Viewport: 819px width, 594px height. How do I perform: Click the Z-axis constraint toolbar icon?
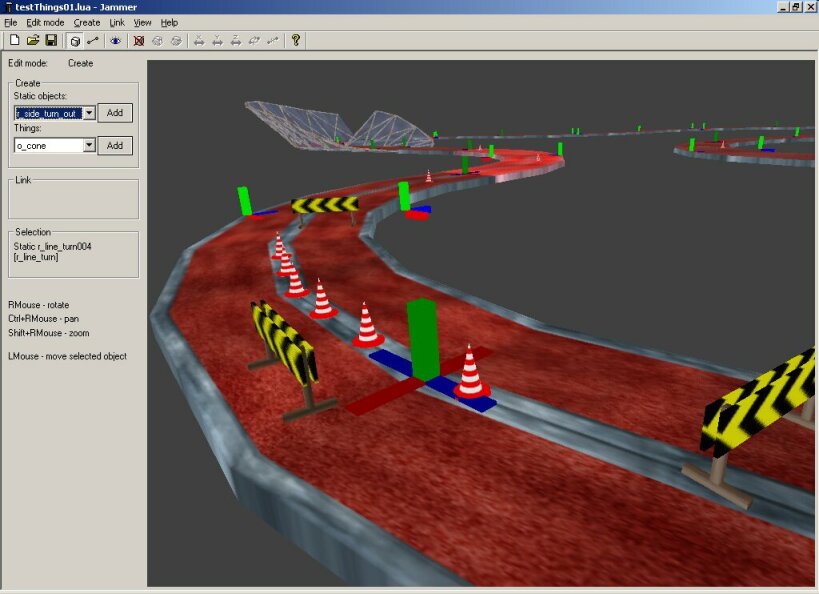(235, 41)
